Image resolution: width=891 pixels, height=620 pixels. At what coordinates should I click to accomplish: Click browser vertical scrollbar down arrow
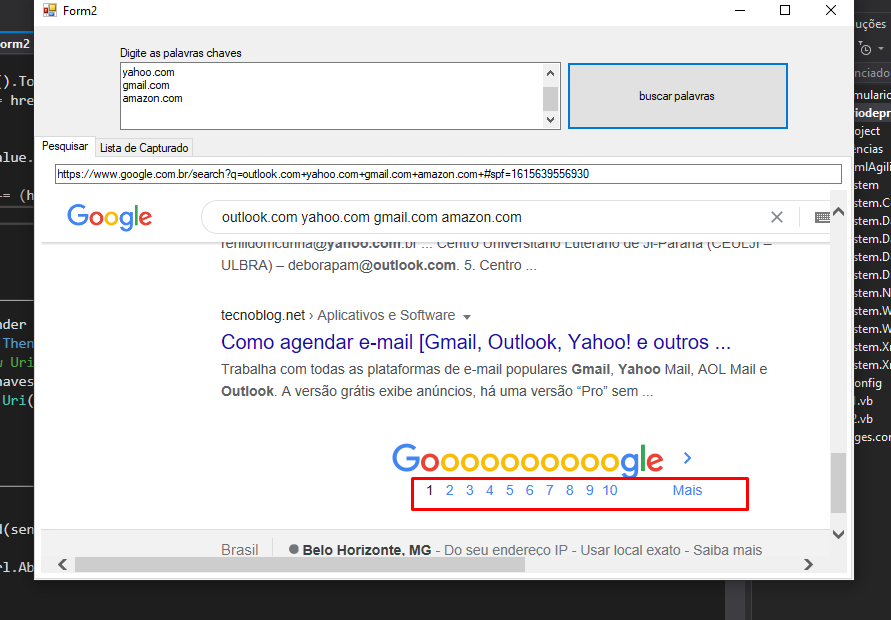coord(838,534)
